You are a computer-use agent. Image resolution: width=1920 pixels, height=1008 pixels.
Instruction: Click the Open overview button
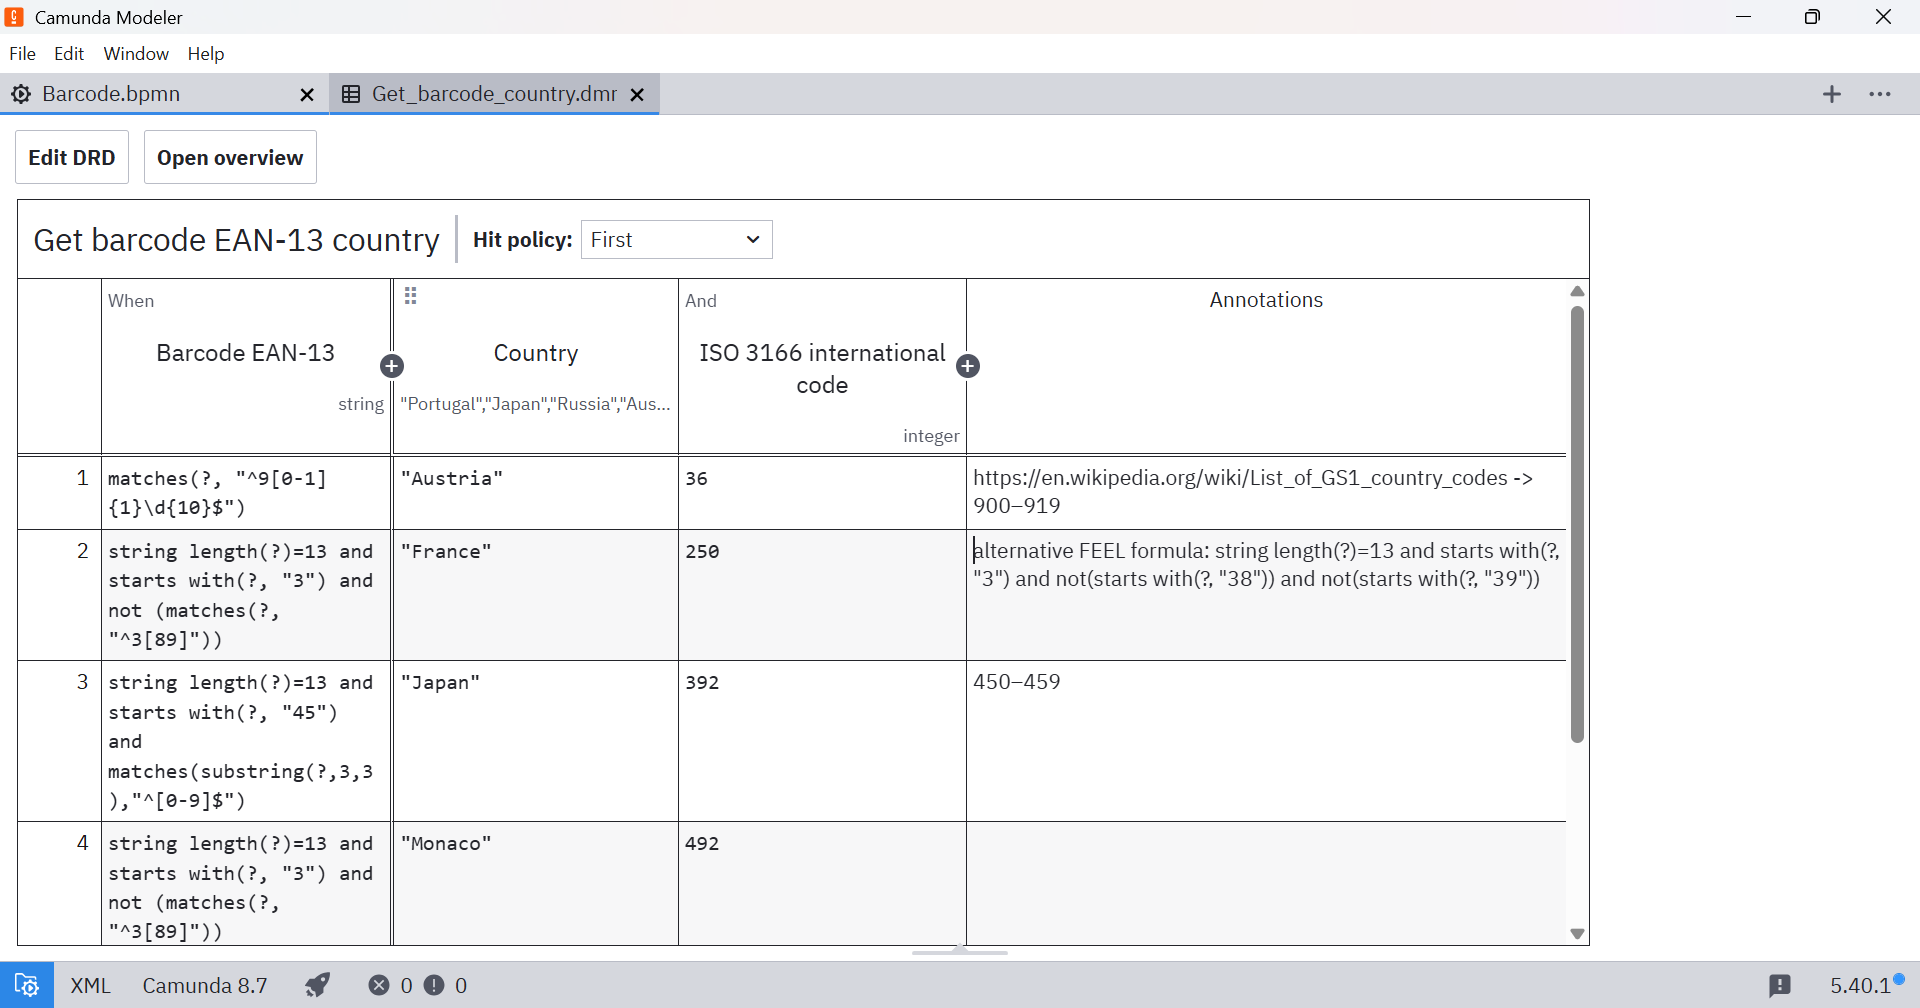pos(230,158)
